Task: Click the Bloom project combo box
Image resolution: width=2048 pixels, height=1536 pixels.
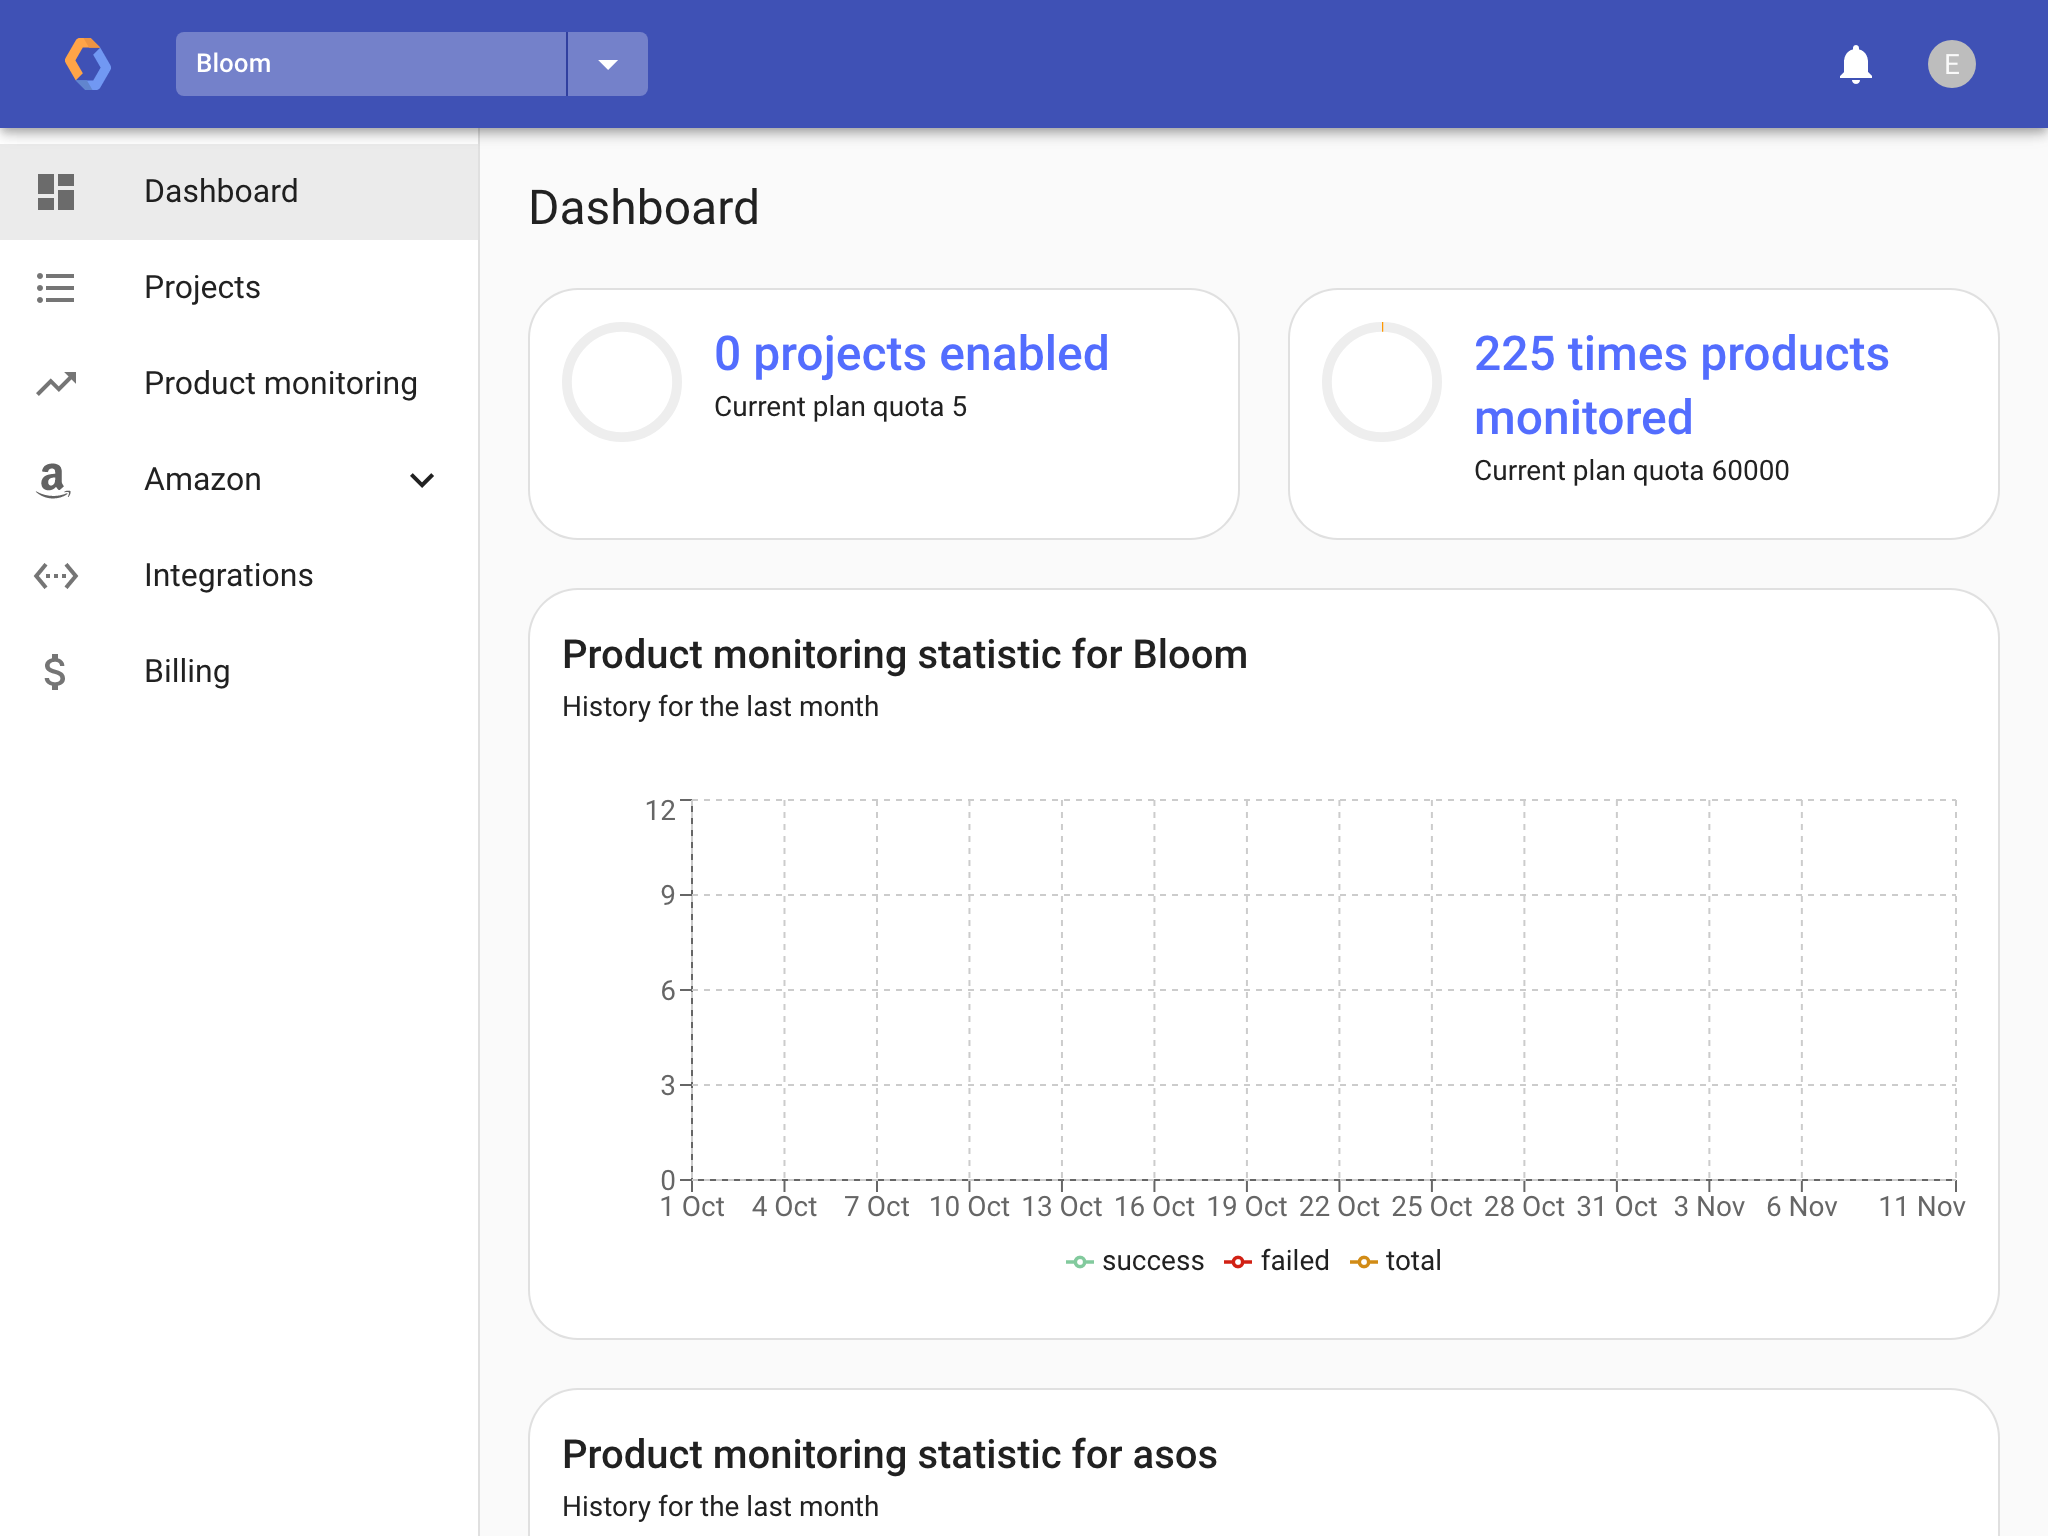Action: (x=370, y=64)
